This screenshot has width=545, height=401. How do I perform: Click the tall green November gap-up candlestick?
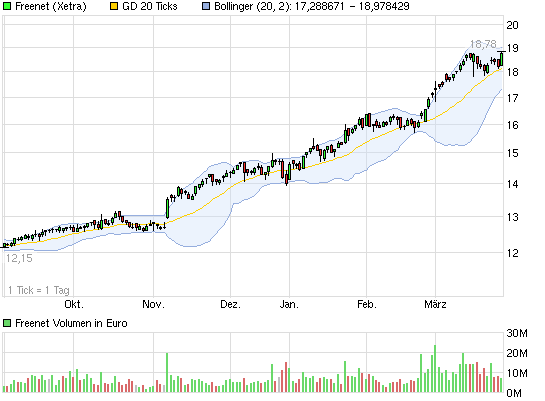point(168,208)
